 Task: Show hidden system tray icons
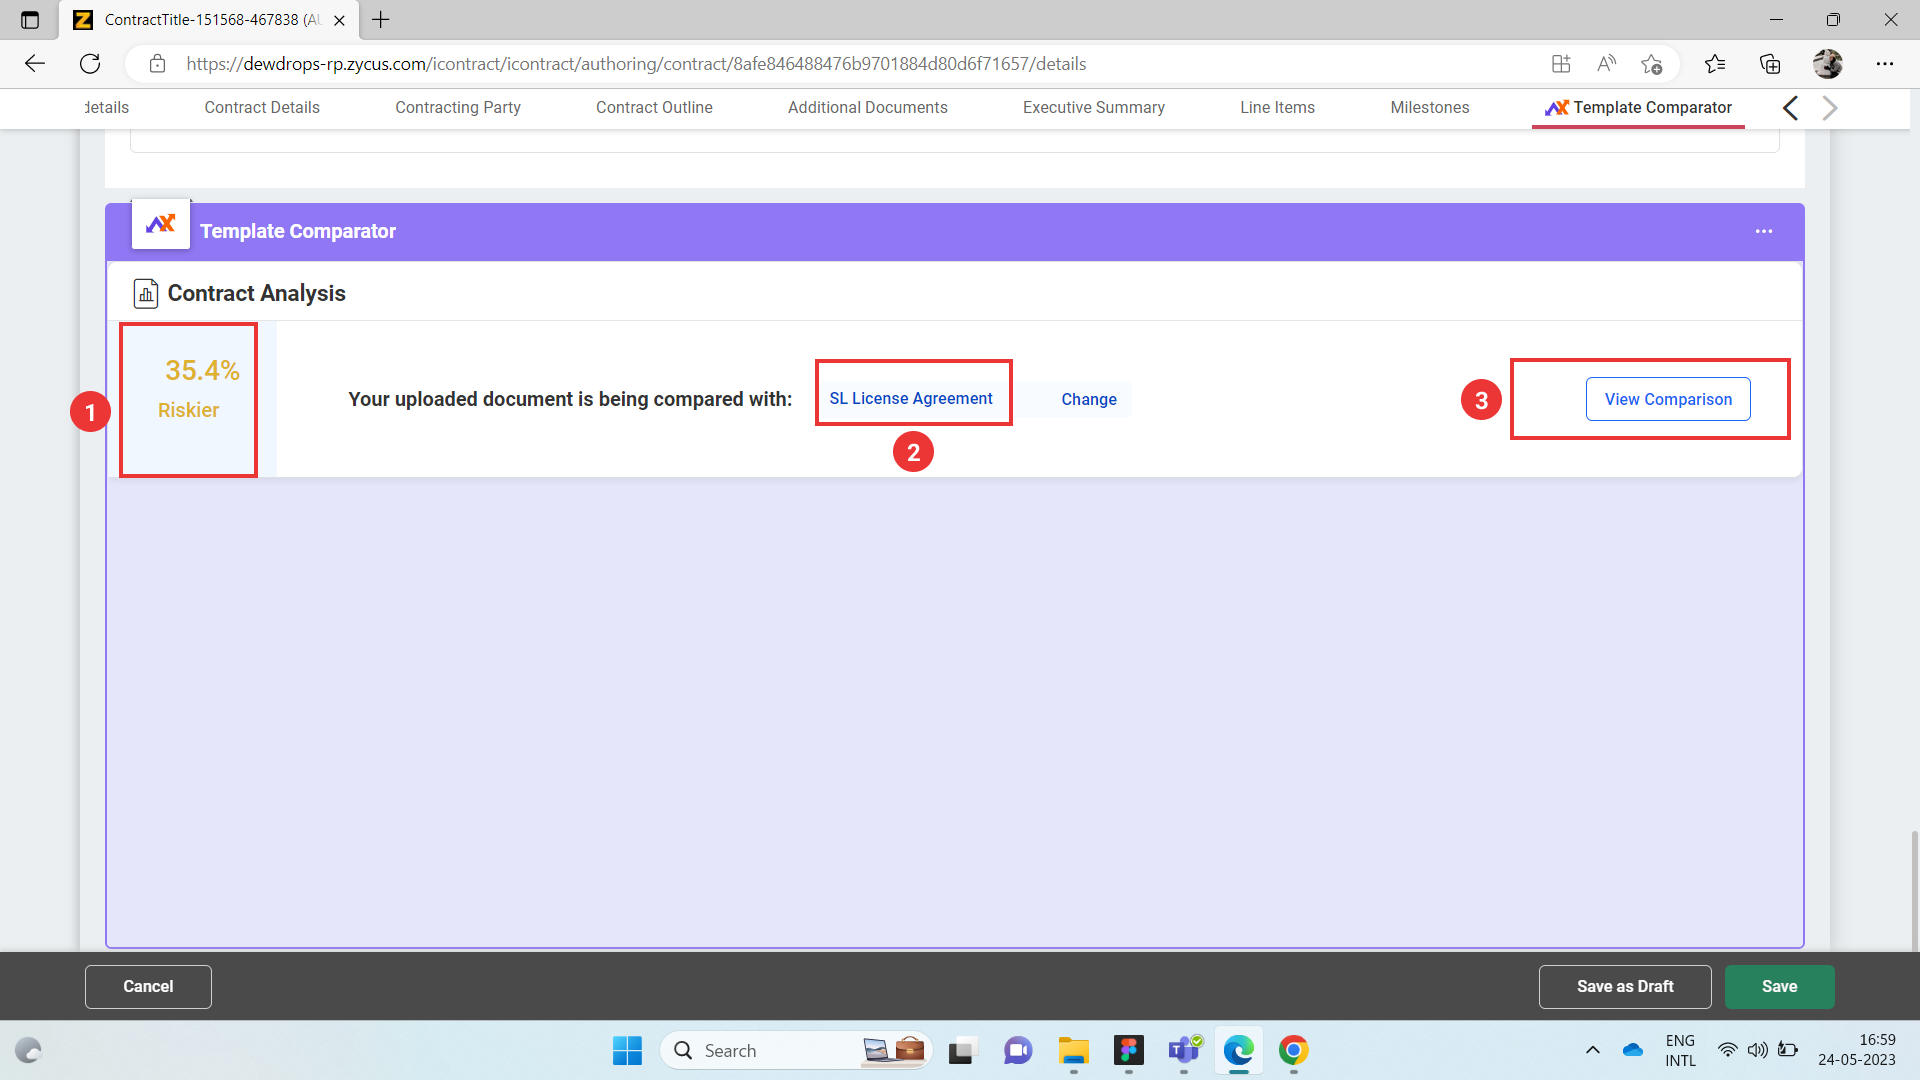point(1593,1050)
